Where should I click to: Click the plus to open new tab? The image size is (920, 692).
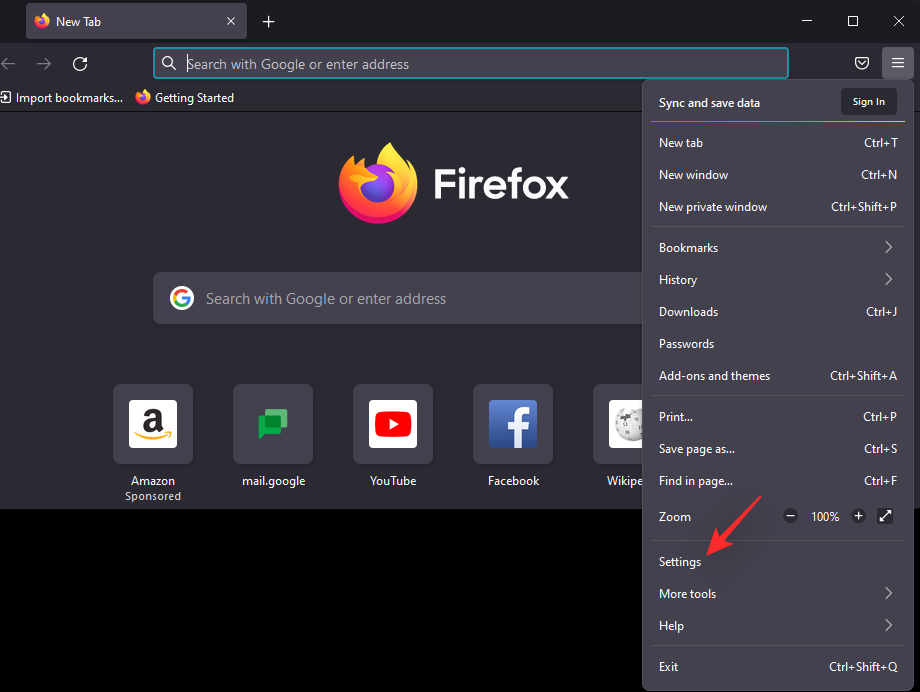(268, 21)
